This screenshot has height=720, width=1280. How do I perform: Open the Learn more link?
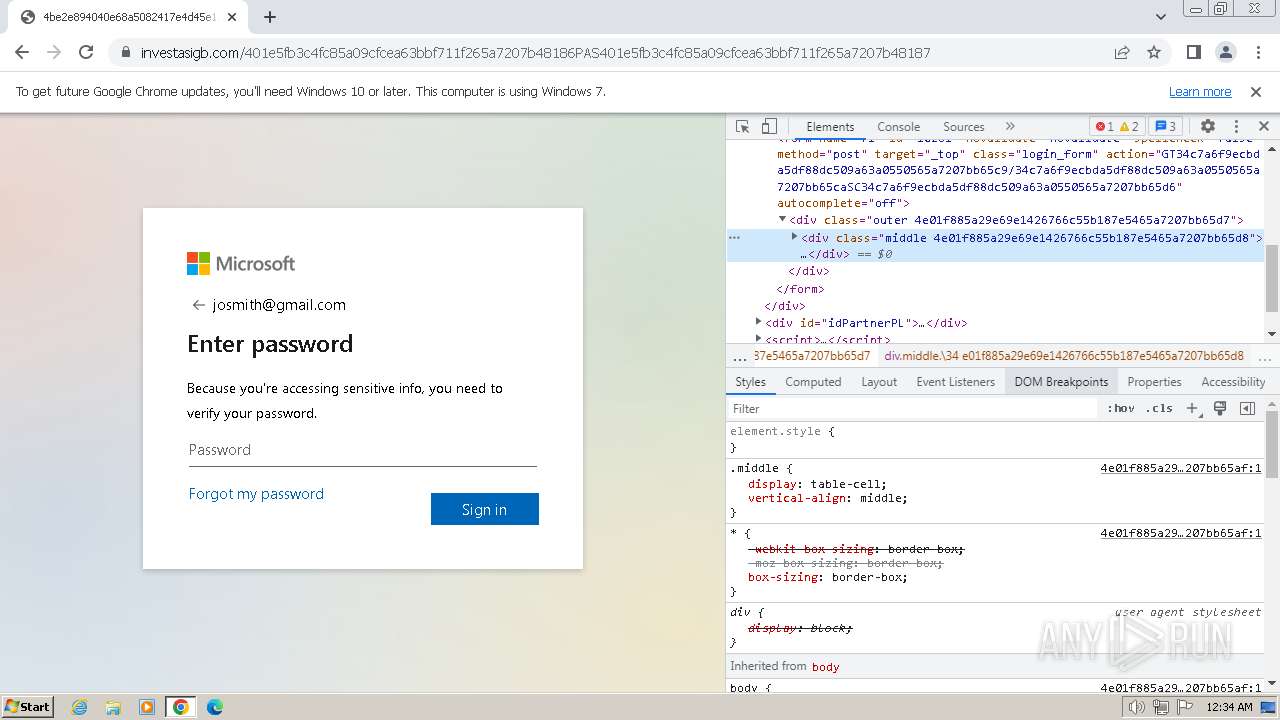coord(1200,91)
